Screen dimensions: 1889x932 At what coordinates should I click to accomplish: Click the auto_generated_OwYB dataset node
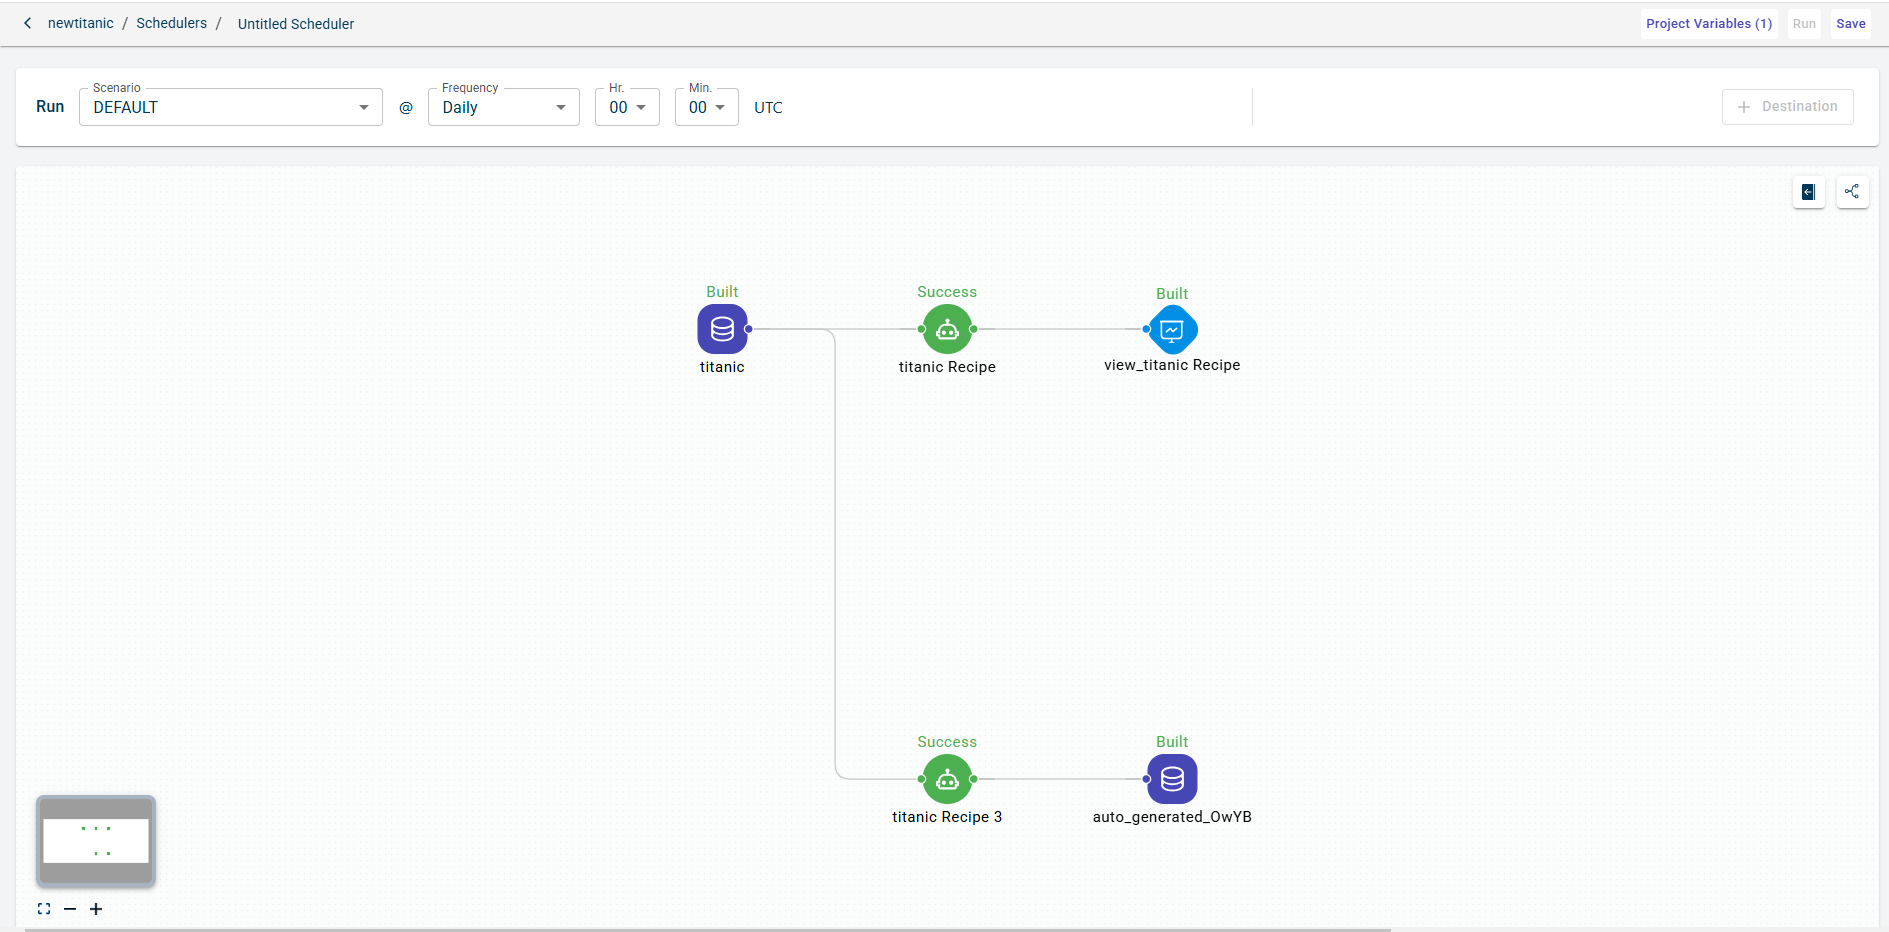coord(1172,779)
